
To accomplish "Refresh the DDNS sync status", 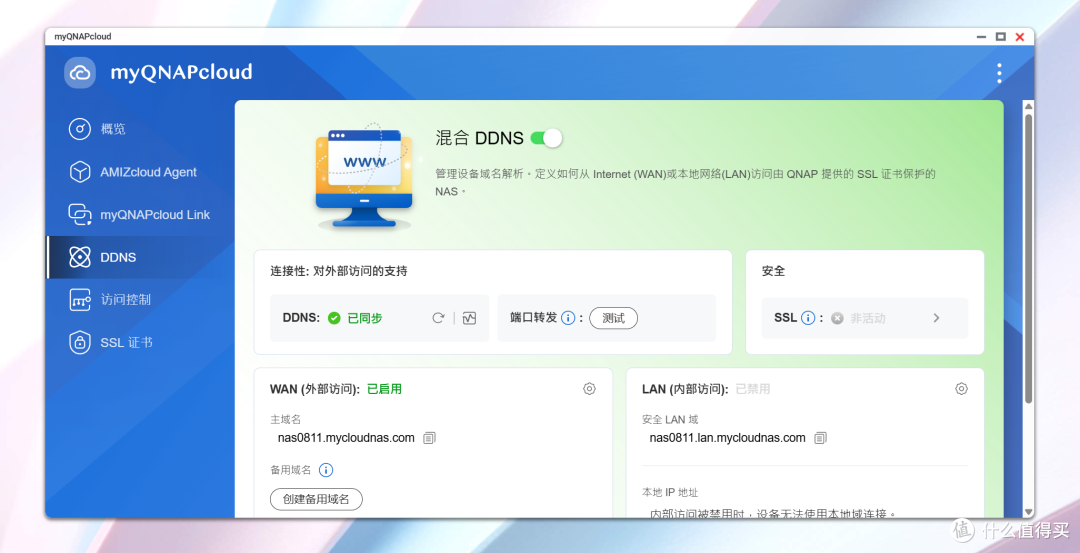I will coord(438,317).
